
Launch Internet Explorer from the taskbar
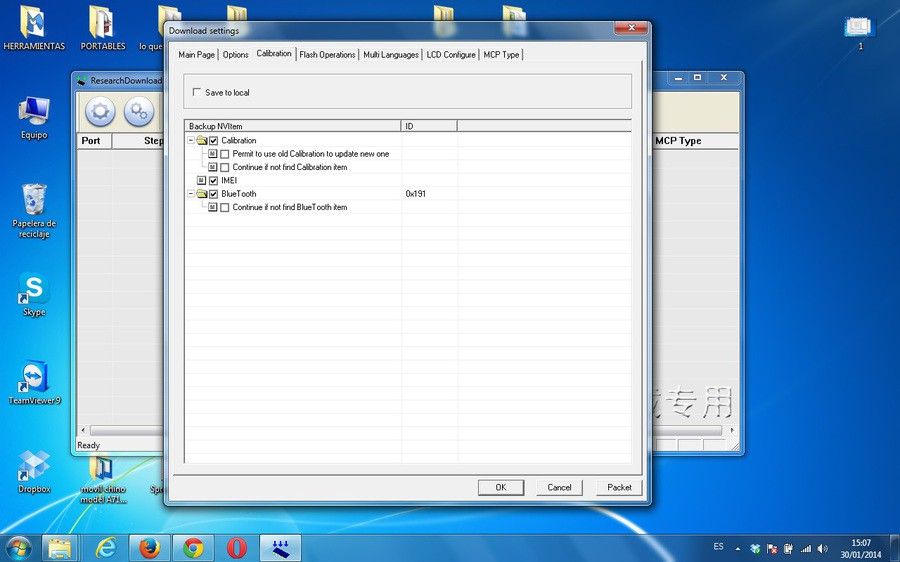(x=106, y=548)
